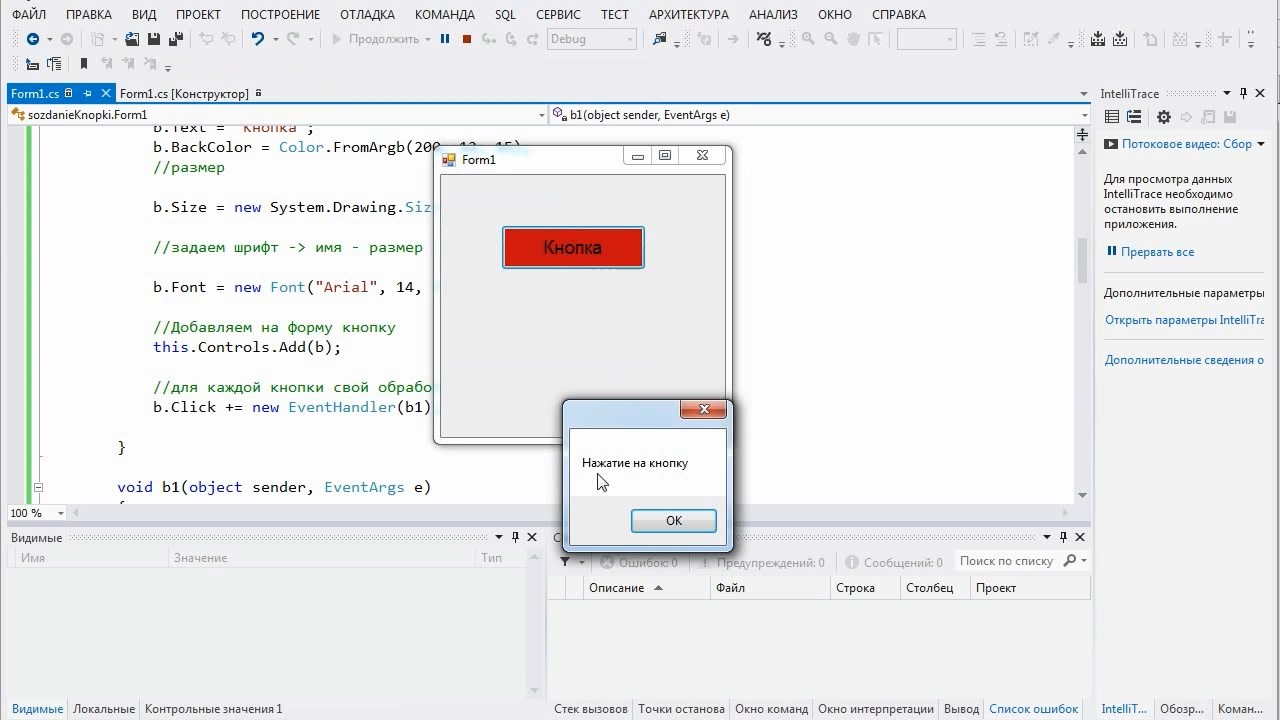Show IntelliTrace events list view icon
Image resolution: width=1280 pixels, height=720 pixels.
(1112, 117)
